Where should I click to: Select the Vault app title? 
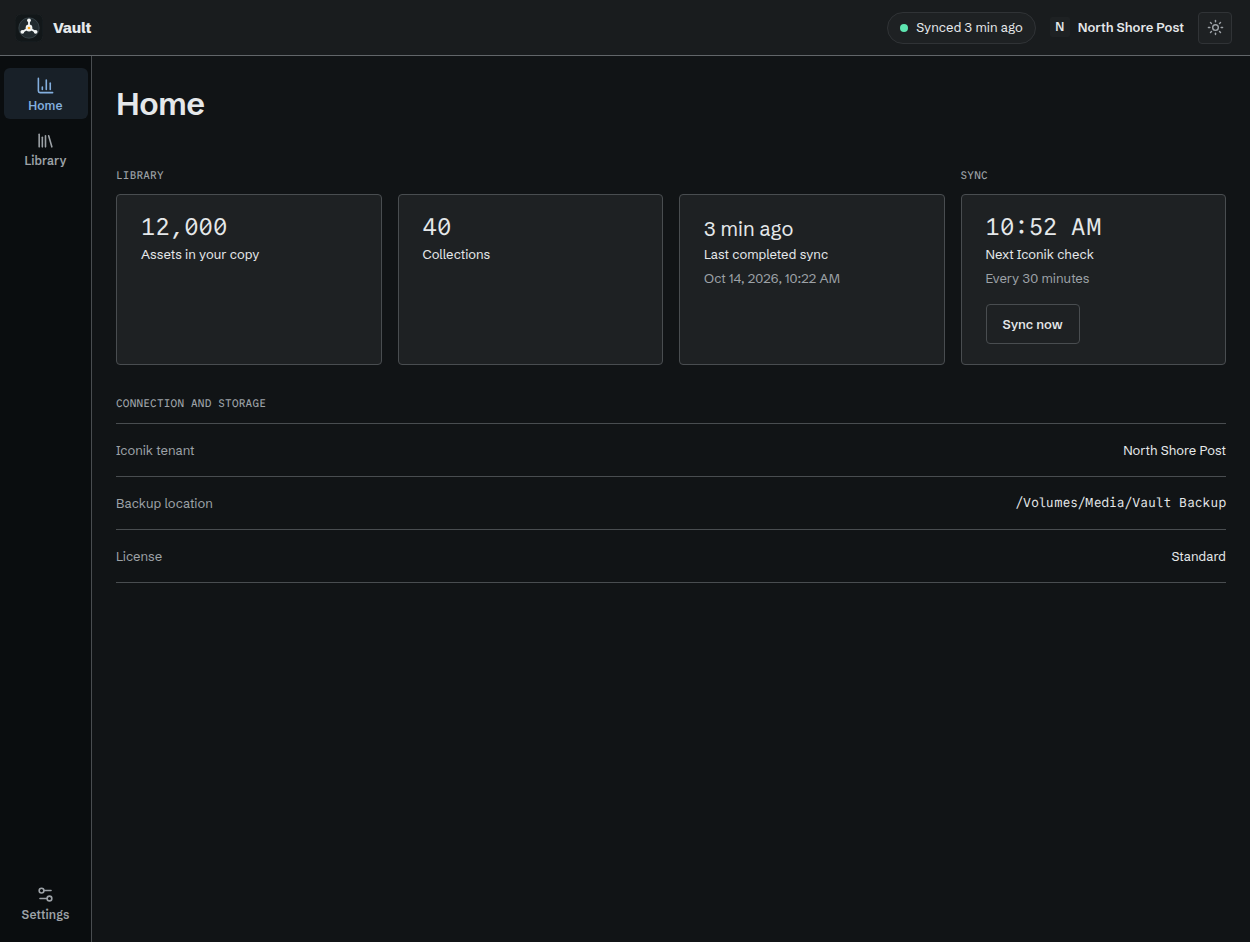click(x=72, y=28)
